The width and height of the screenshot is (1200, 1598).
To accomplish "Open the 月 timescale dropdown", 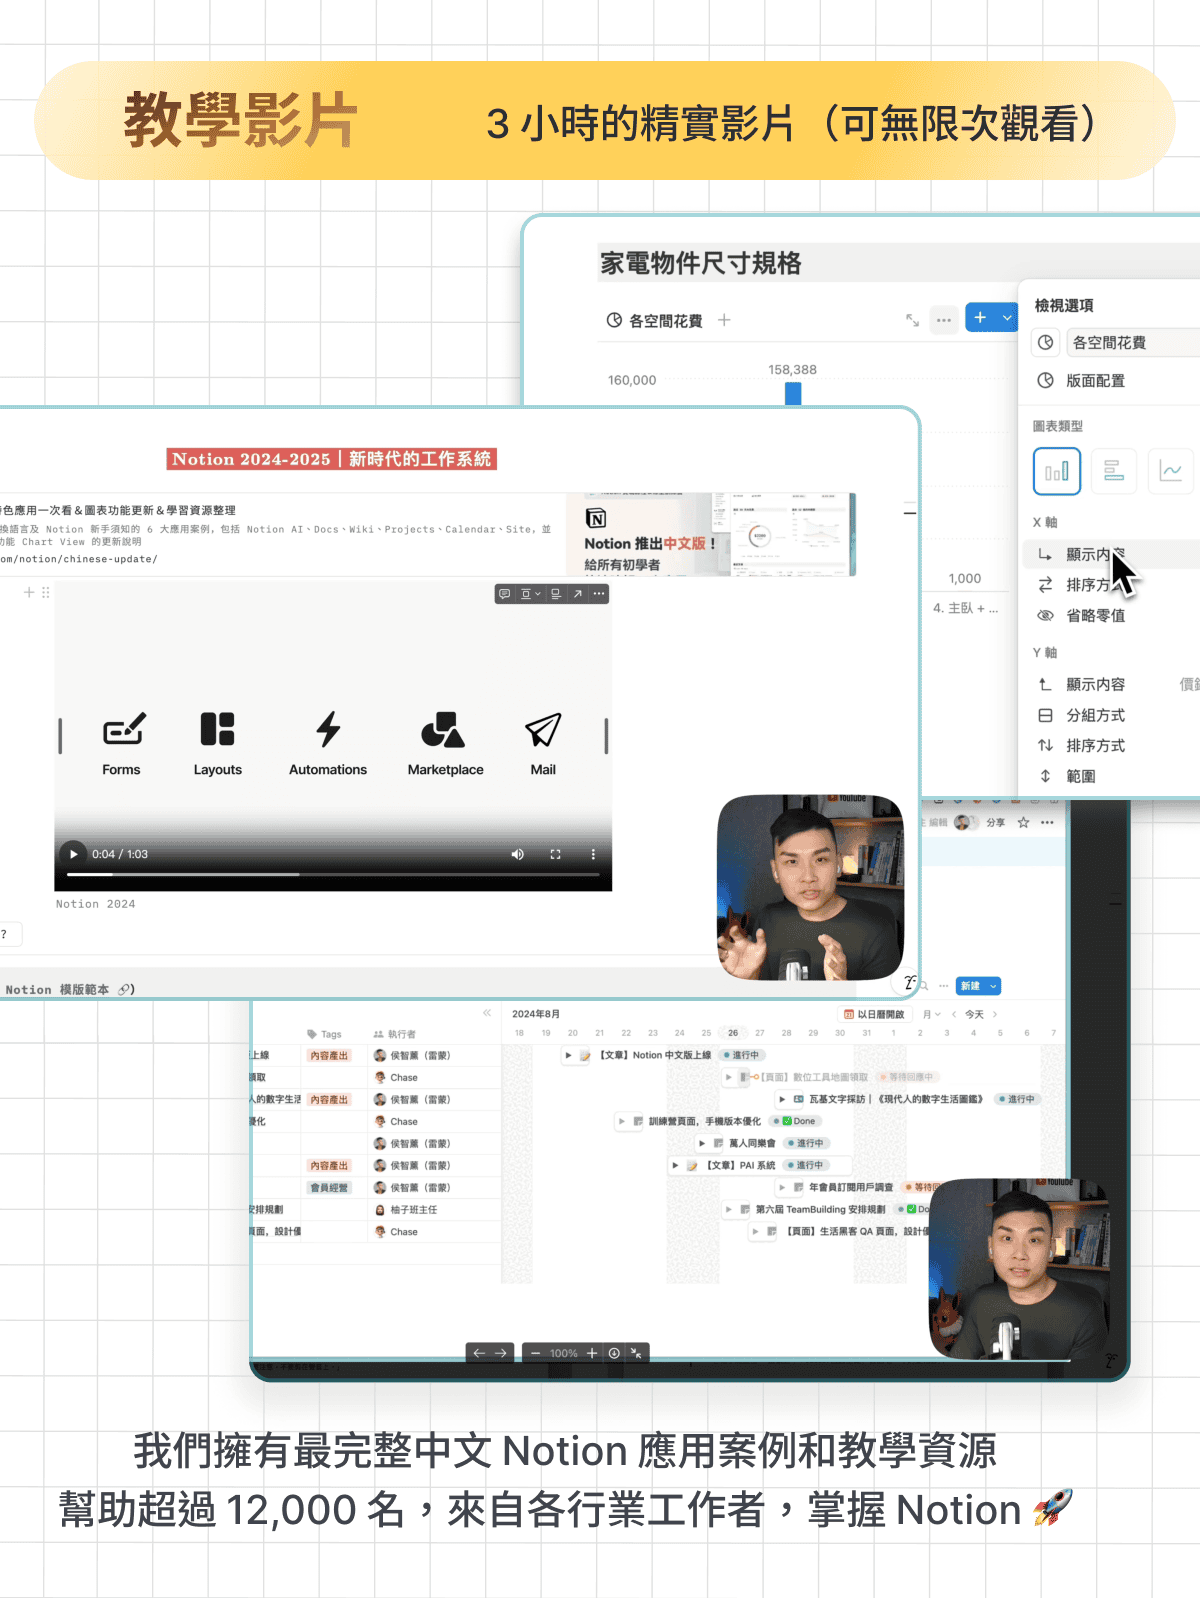I will [931, 1014].
